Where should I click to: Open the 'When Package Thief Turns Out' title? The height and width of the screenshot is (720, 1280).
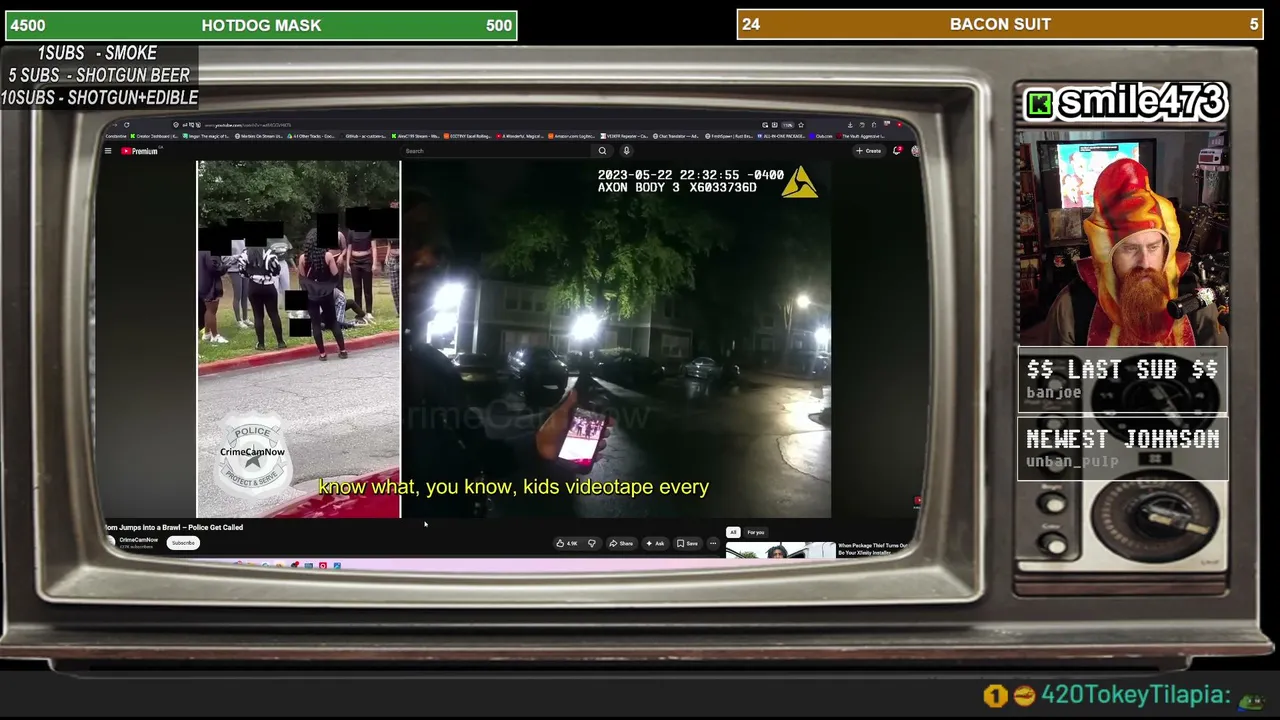[x=873, y=549]
